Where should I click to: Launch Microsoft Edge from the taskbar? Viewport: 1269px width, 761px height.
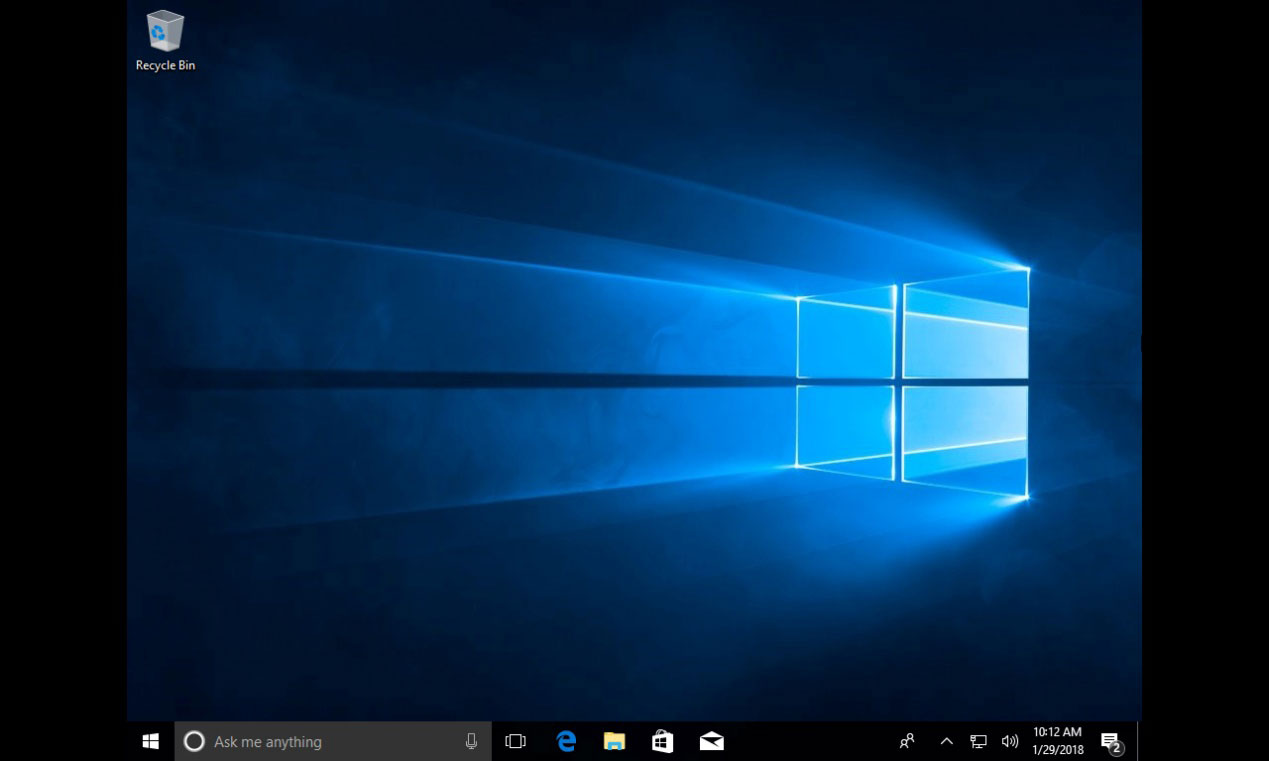pyautogui.click(x=566, y=741)
